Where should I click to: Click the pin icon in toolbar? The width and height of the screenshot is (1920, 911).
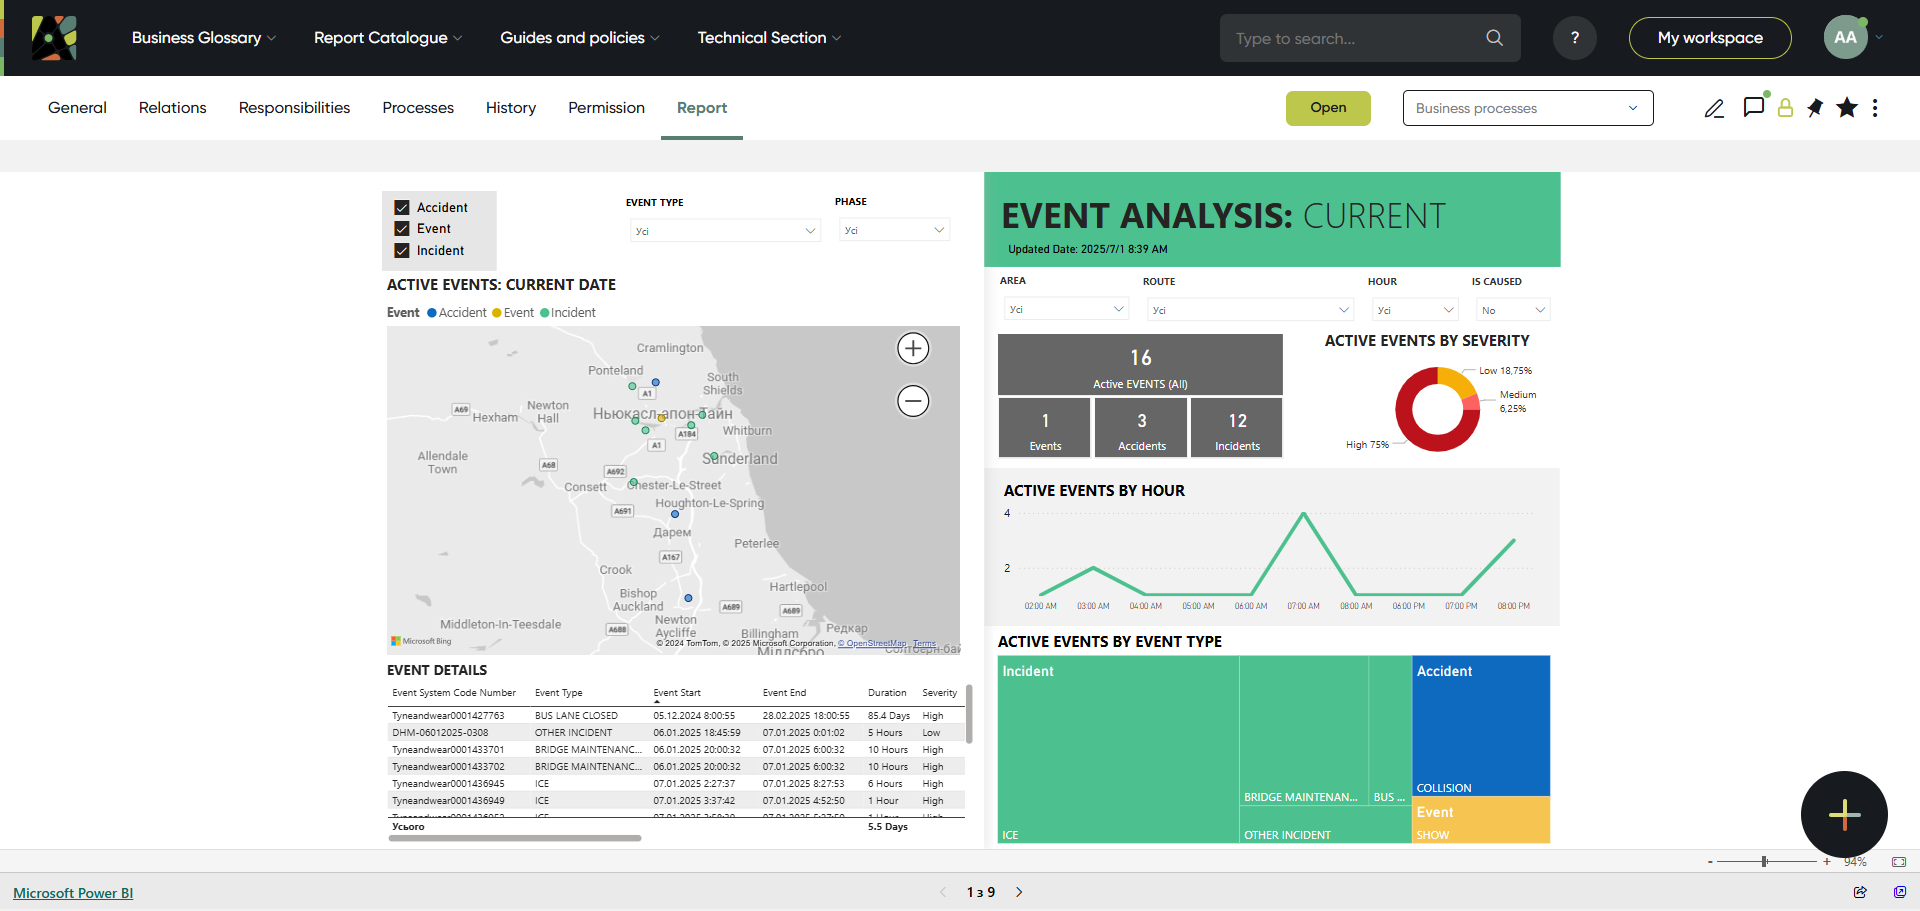[x=1815, y=108]
